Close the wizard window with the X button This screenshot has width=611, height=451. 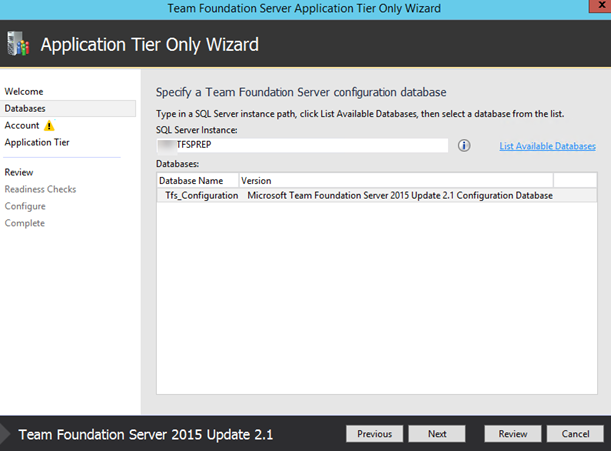601,5
